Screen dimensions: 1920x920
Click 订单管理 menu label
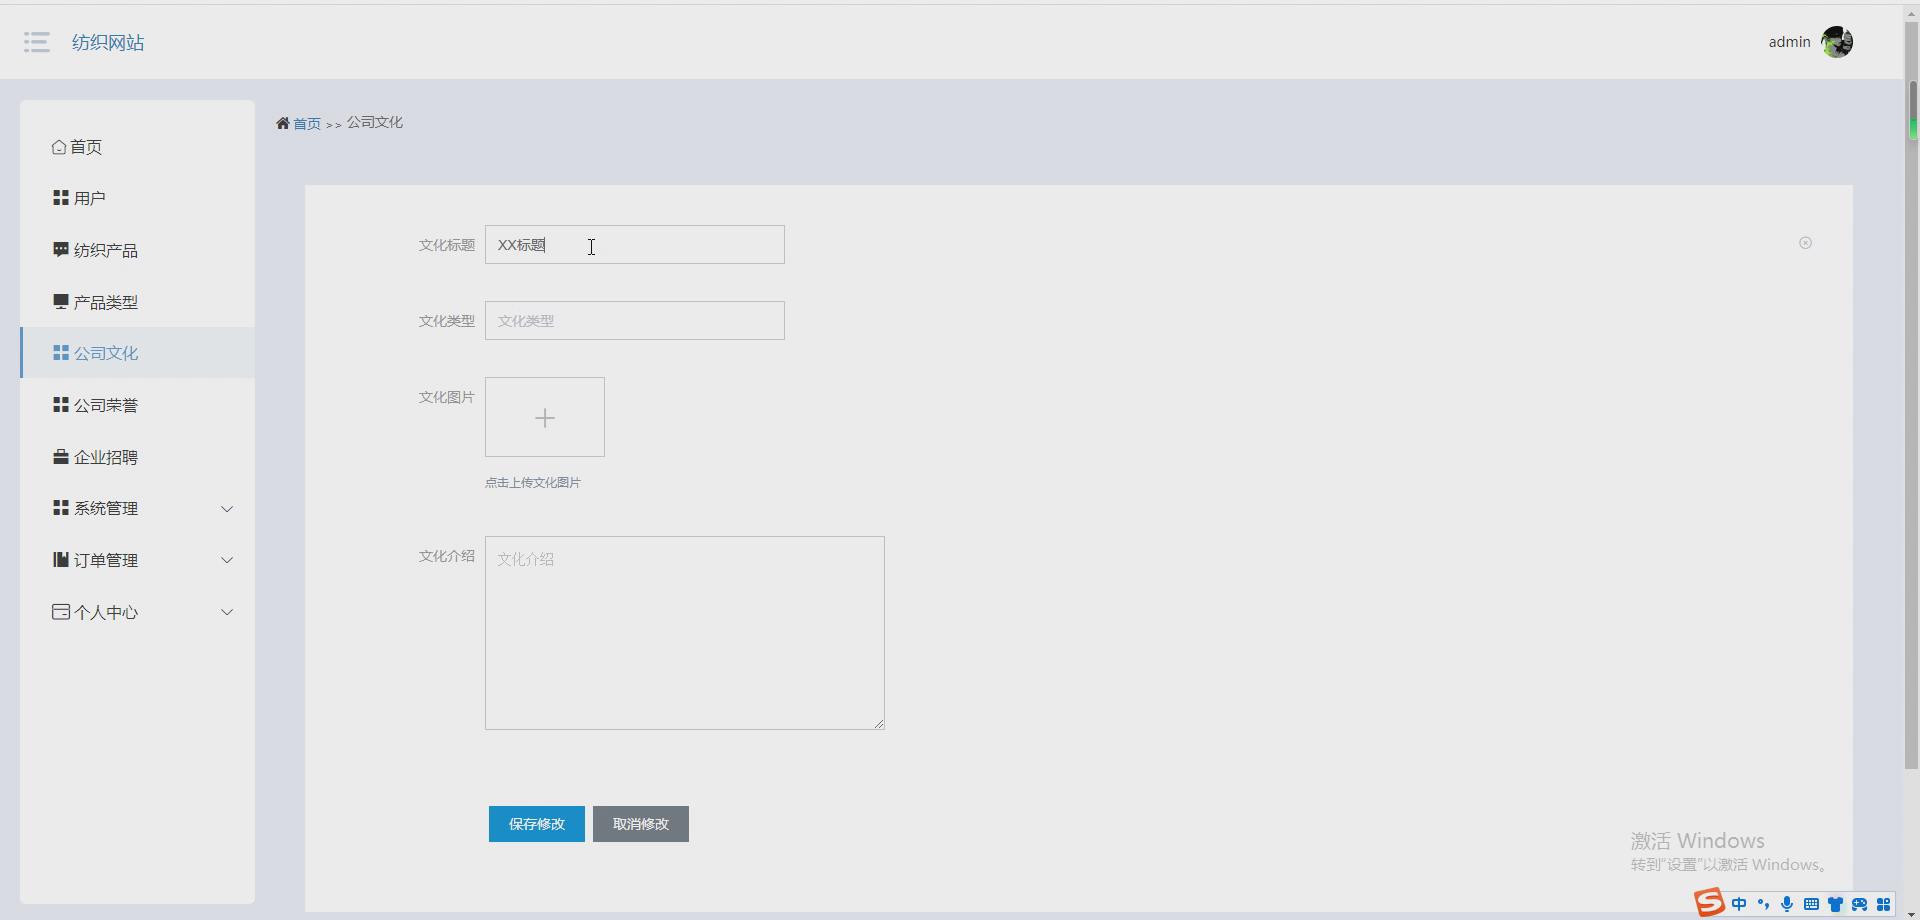(x=106, y=560)
